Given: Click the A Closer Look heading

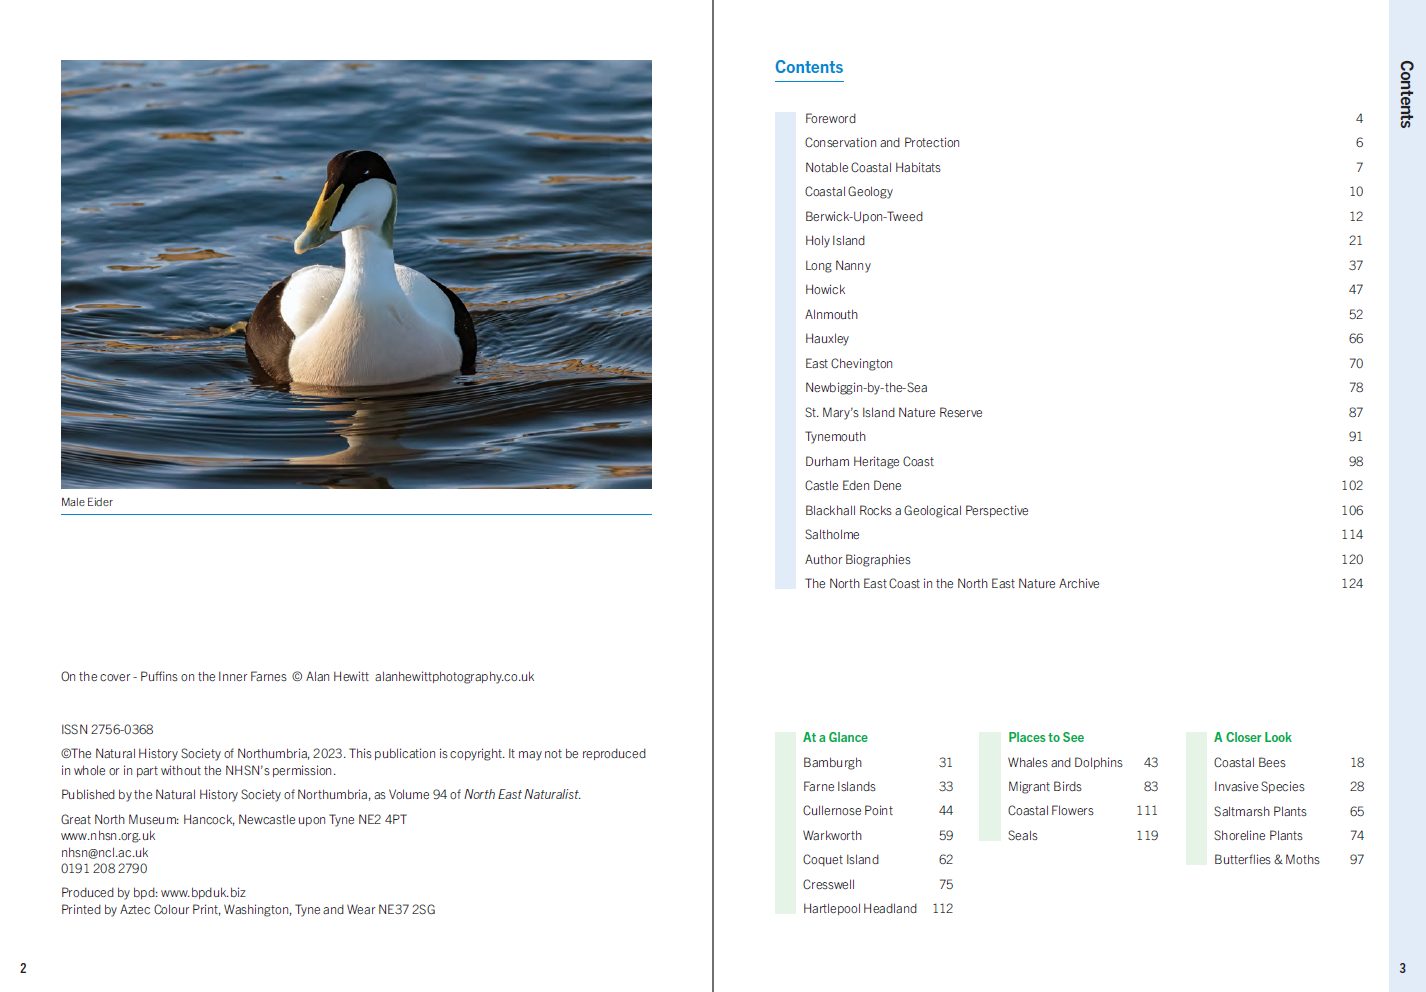Looking at the screenshot, I should pyautogui.click(x=1253, y=738).
